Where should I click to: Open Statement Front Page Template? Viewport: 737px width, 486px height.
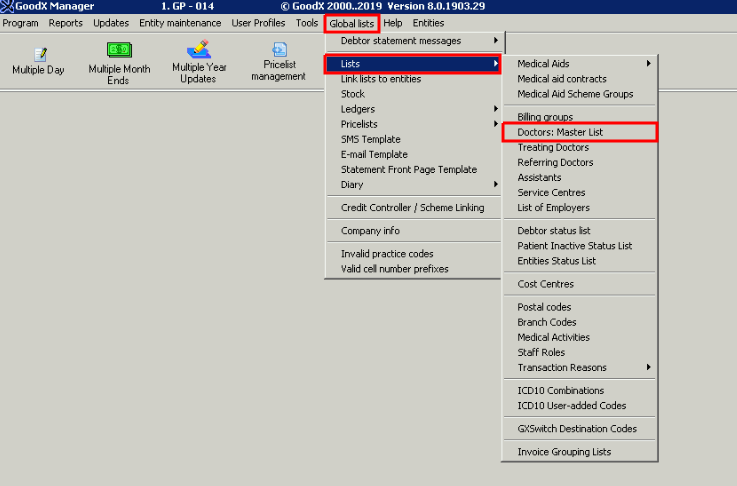414,170
